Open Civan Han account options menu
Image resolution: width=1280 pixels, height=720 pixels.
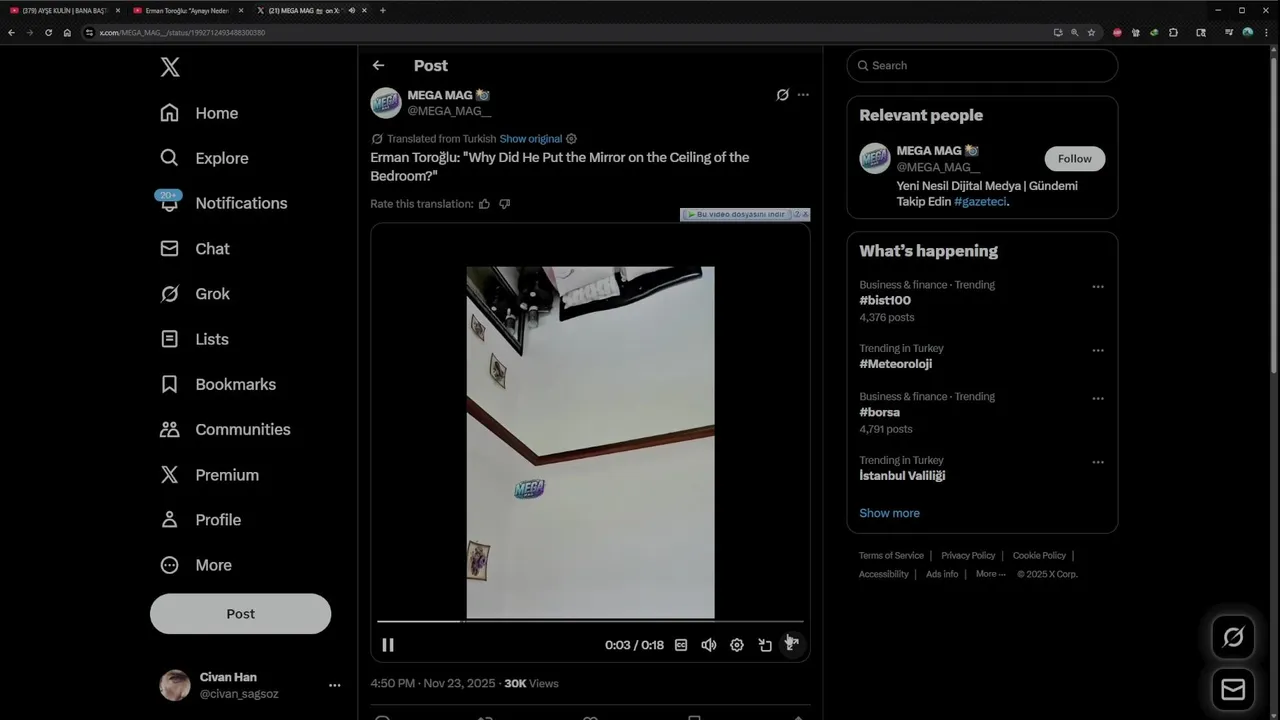[334, 685]
